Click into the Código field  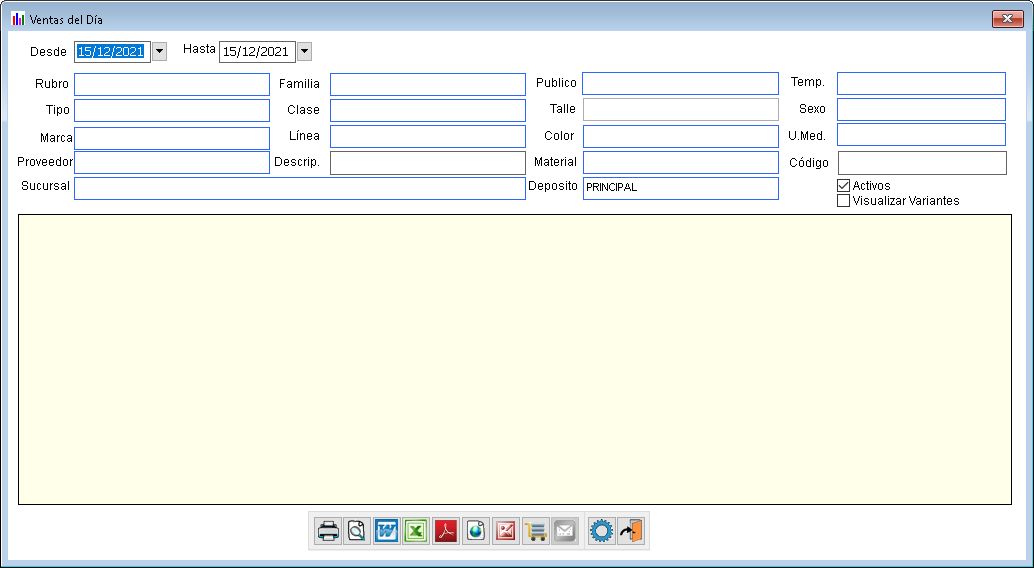(921, 163)
